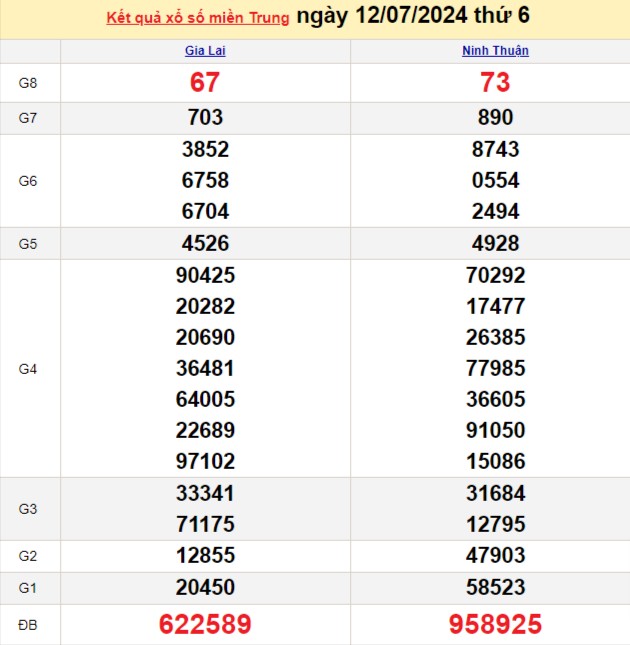Open the Kết quả xổ số miền Trung link
The height and width of the screenshot is (645, 630).
[197, 19]
